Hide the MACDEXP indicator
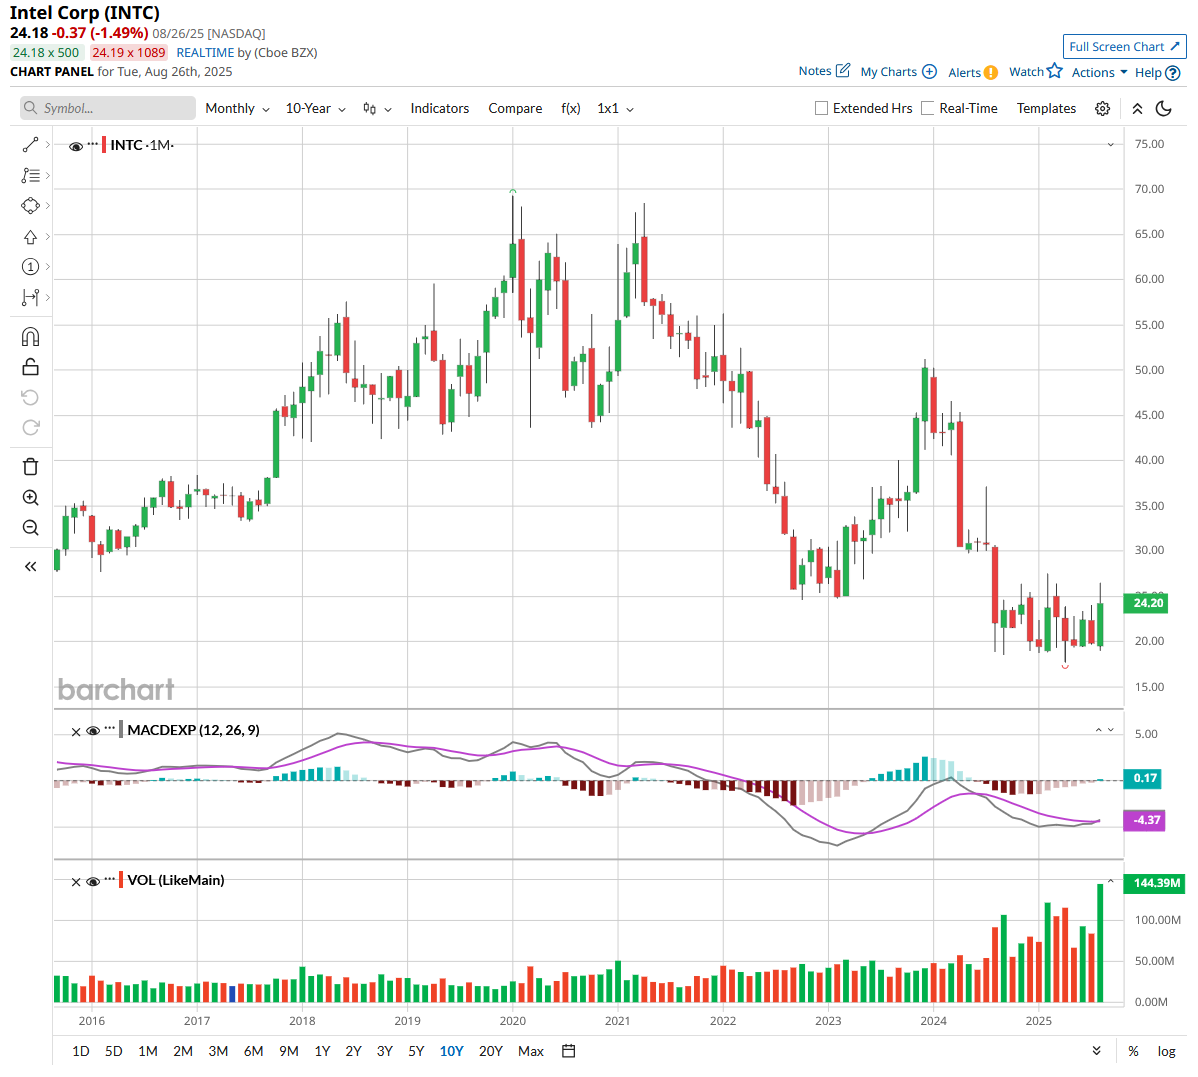Image resolution: width=1198 pixels, height=1077 pixels. tap(93, 731)
